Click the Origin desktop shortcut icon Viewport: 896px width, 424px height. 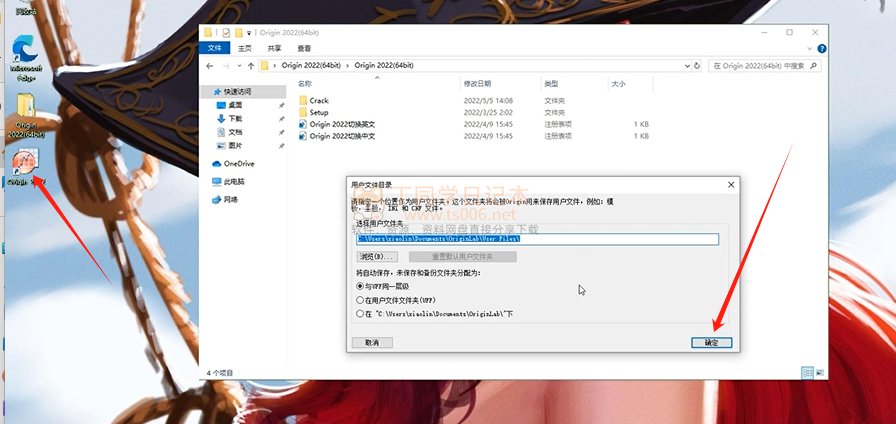(x=25, y=167)
